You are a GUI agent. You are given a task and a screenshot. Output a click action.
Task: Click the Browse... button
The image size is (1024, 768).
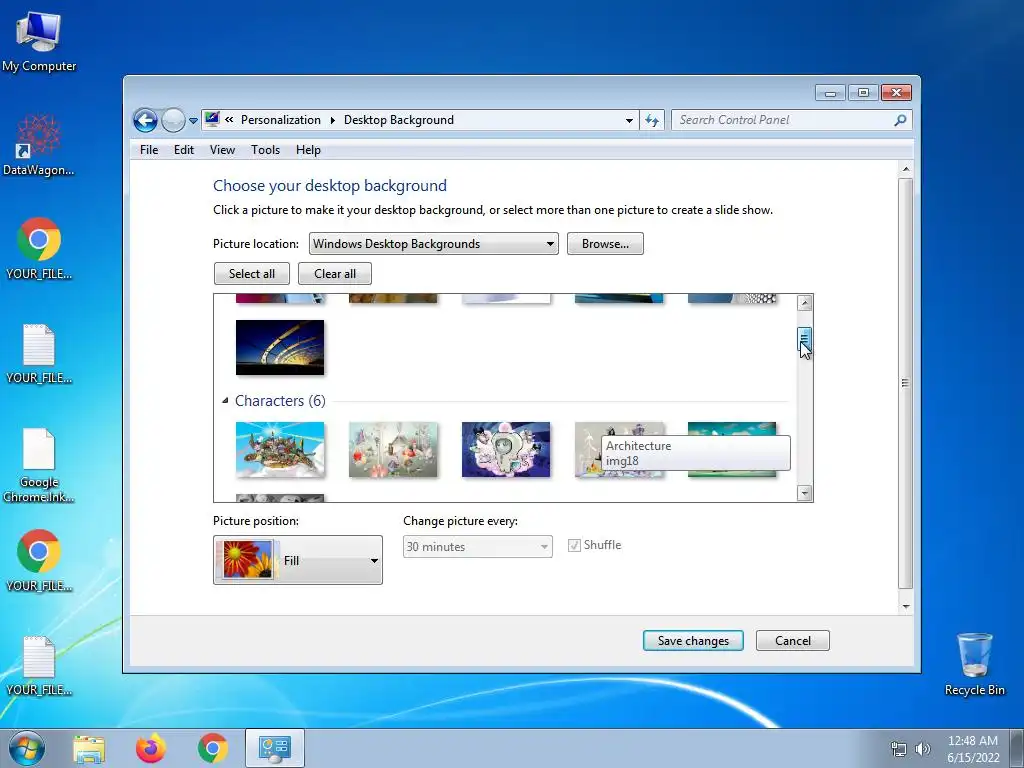pos(605,244)
